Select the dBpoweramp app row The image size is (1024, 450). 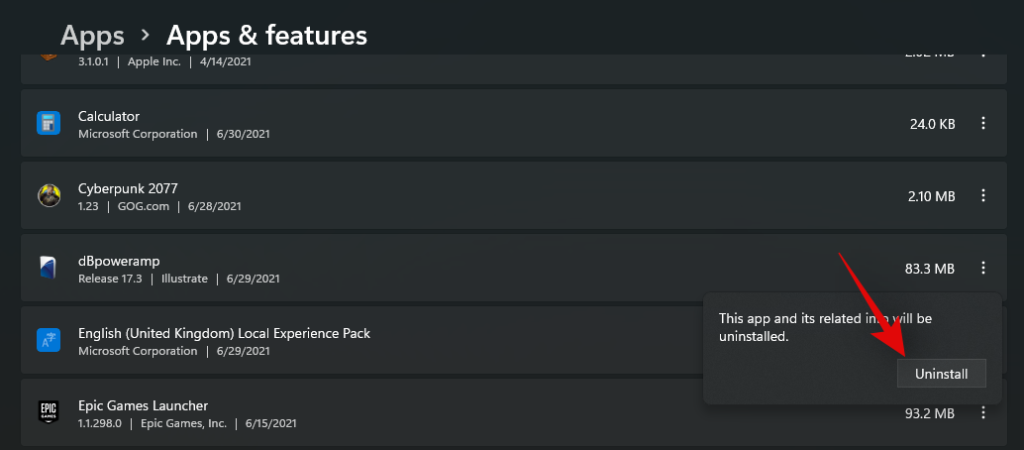click(500, 268)
